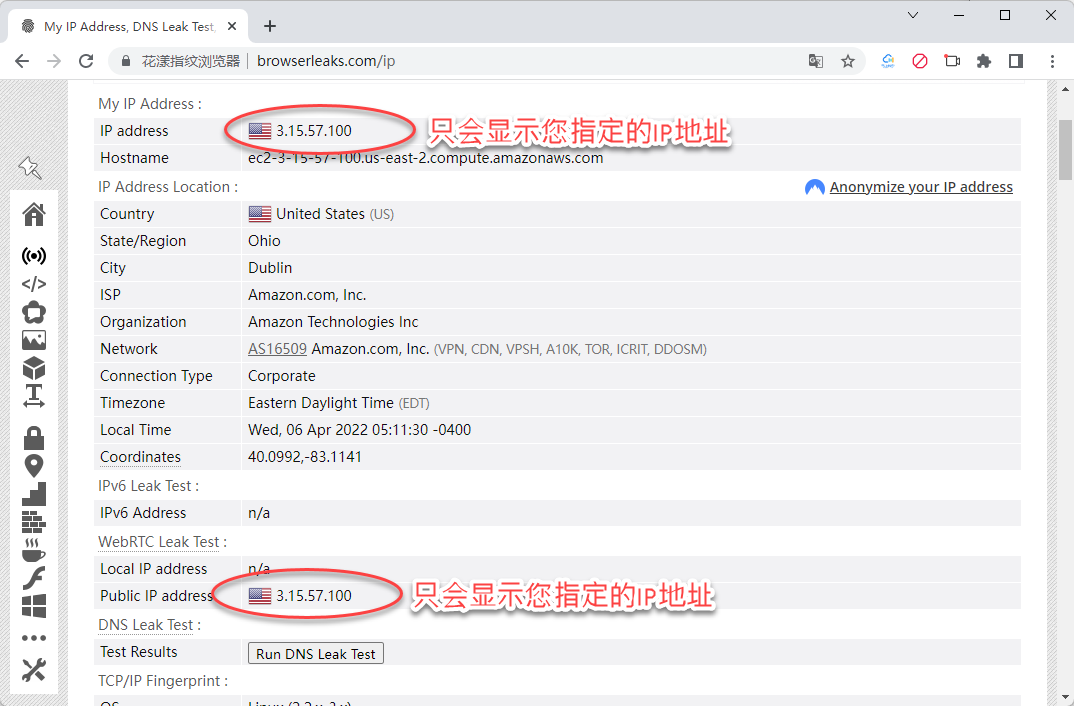
Task: Select the Local Time value Wed, 06 Apr 2022
Action: pyautogui.click(x=360, y=430)
